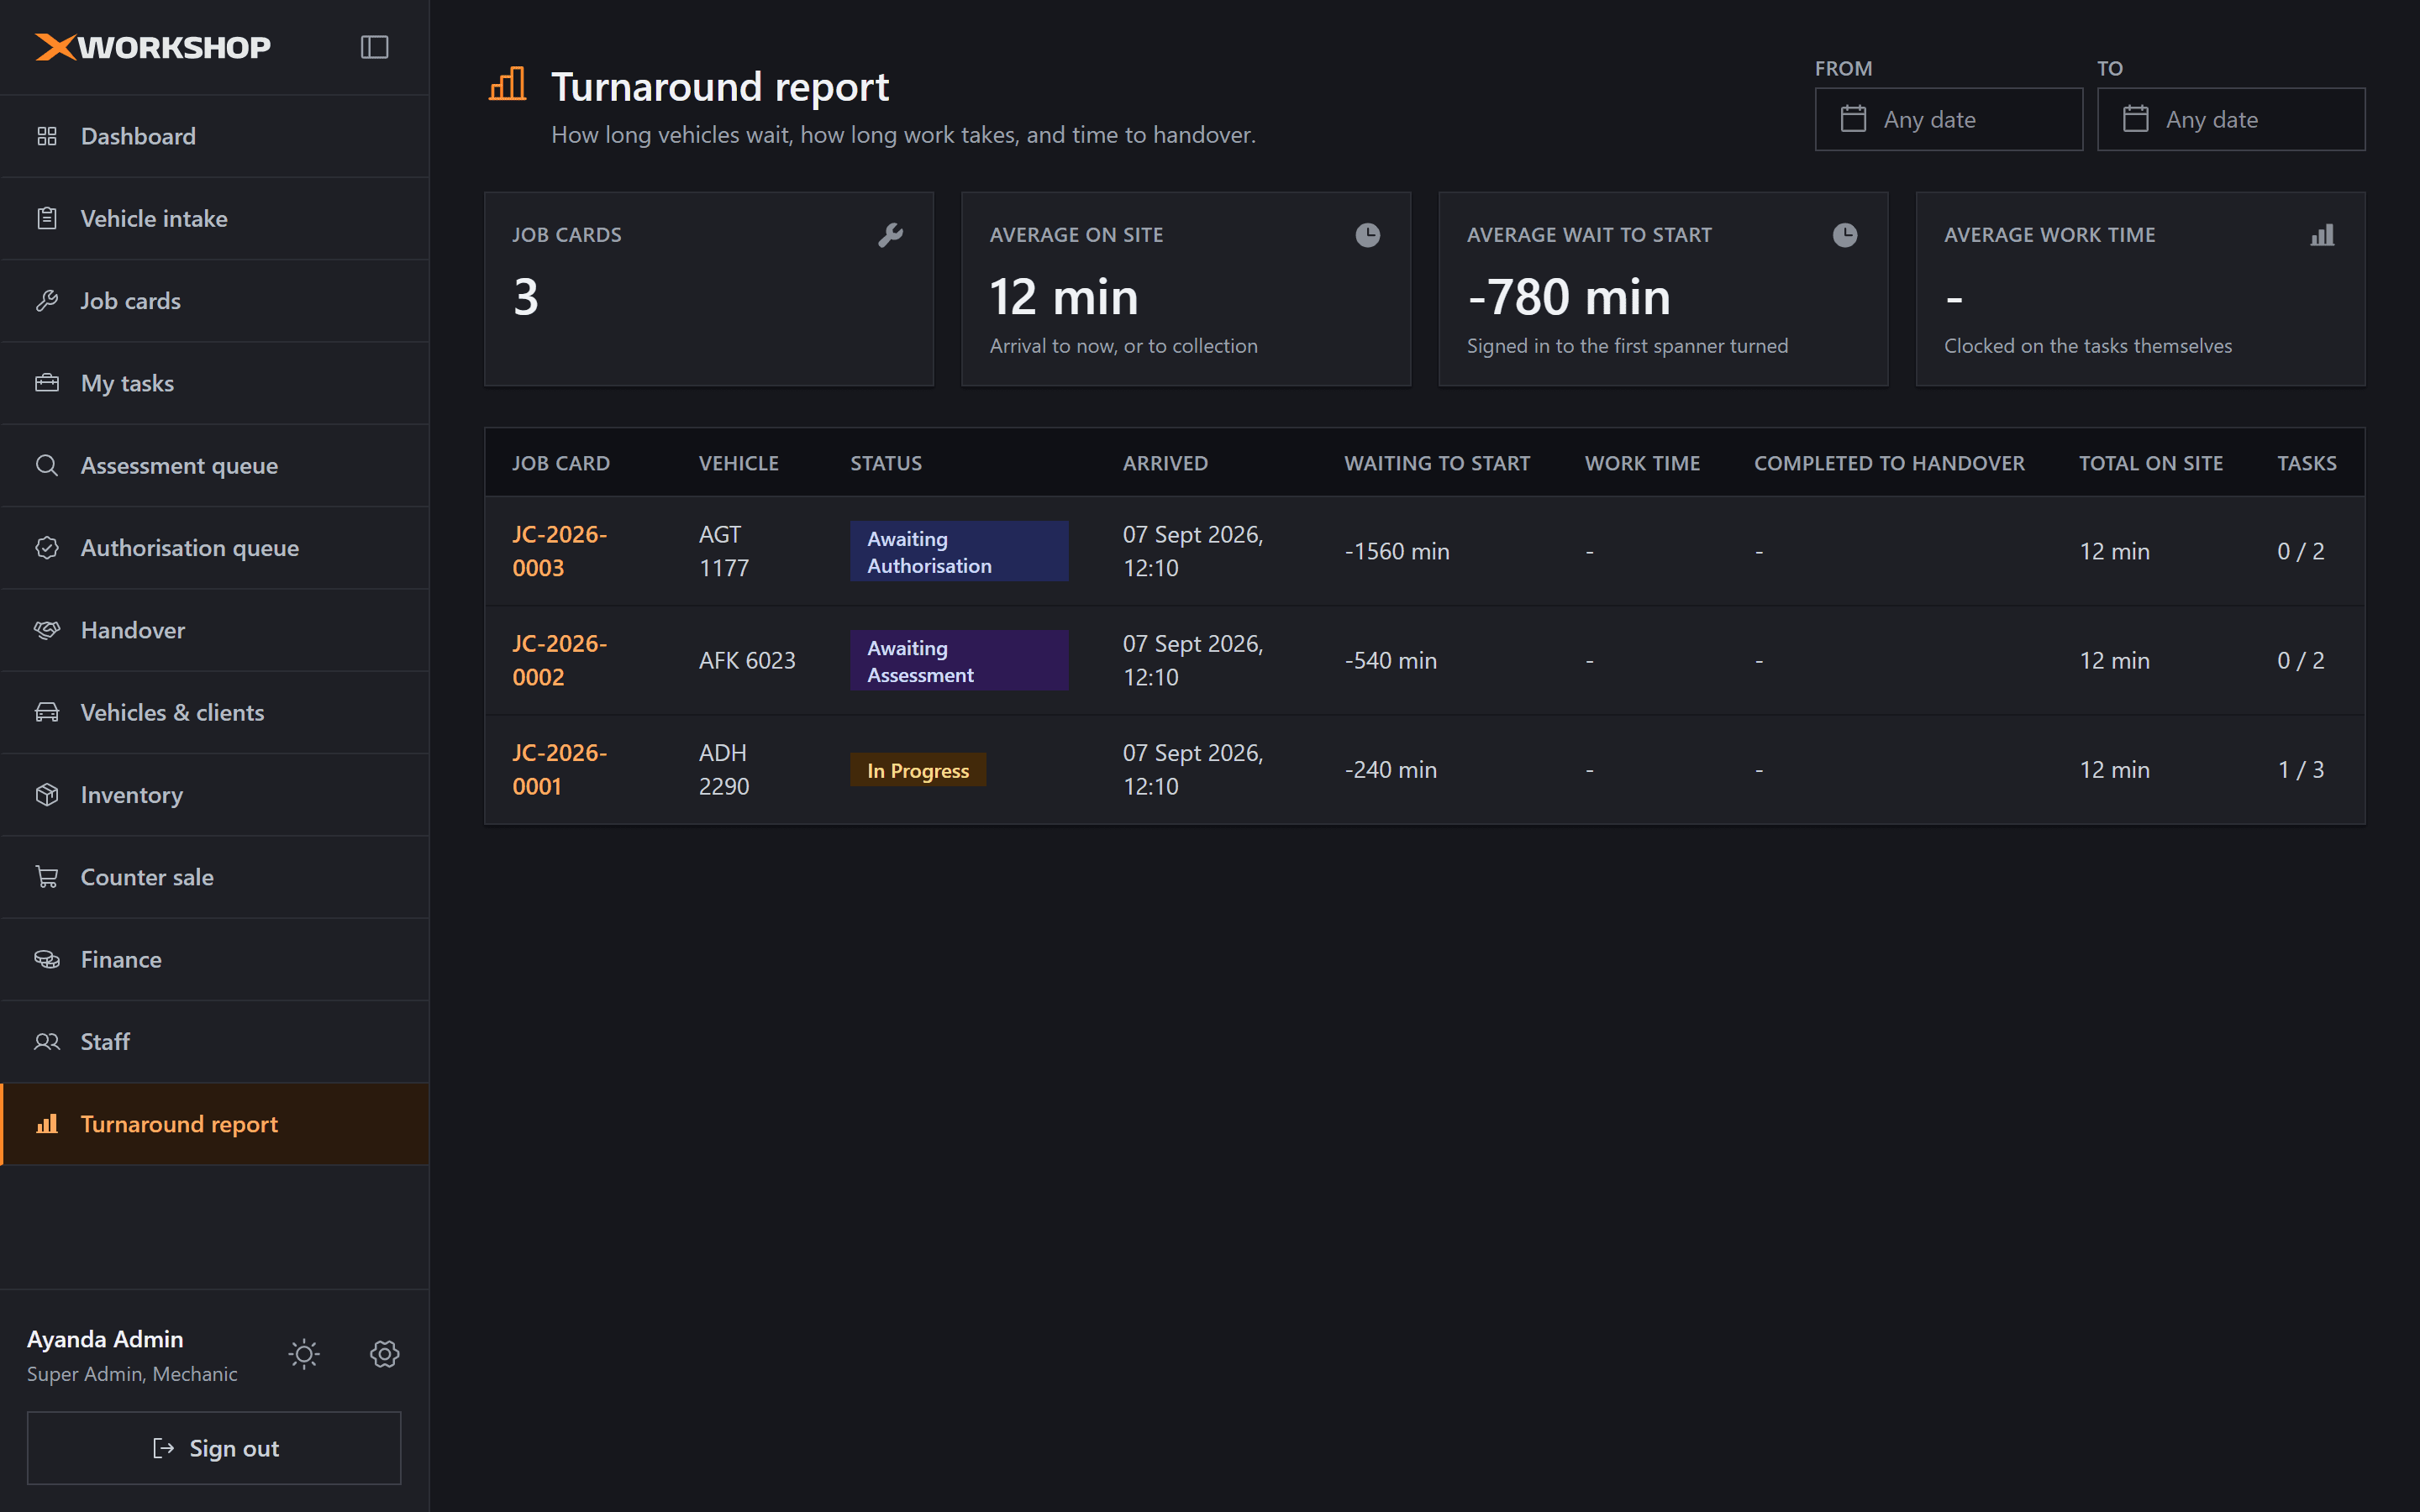Image resolution: width=2420 pixels, height=1512 pixels.
Task: Open Counter sale
Action: [x=215, y=877]
